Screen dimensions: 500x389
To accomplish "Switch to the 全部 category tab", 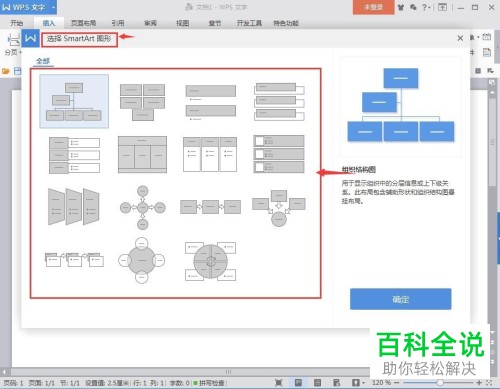I will pos(43,61).
